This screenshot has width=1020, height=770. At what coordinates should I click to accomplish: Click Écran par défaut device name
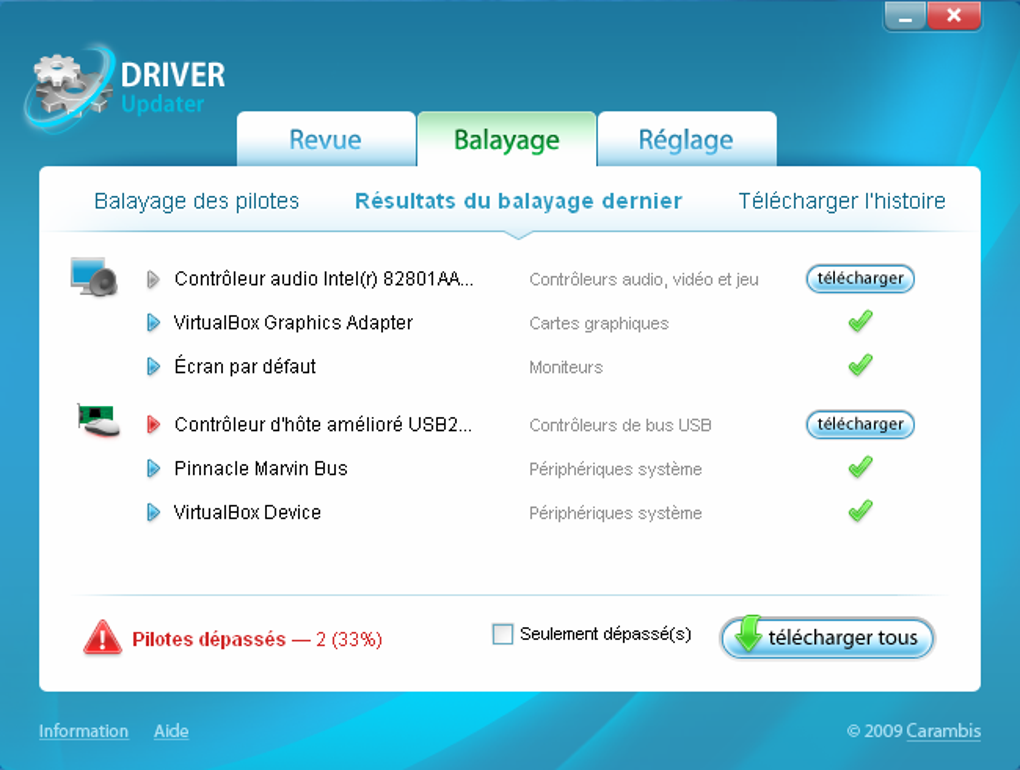point(245,366)
